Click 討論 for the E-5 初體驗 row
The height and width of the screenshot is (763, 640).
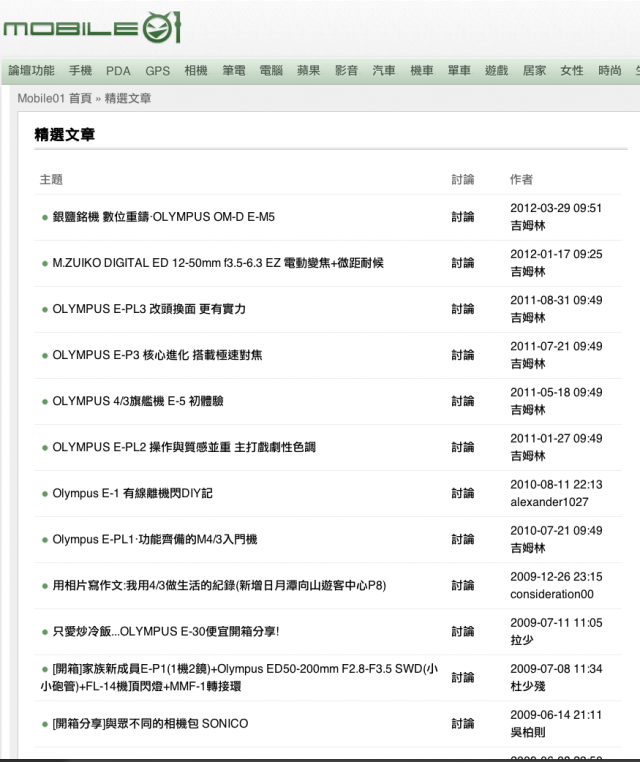[462, 401]
